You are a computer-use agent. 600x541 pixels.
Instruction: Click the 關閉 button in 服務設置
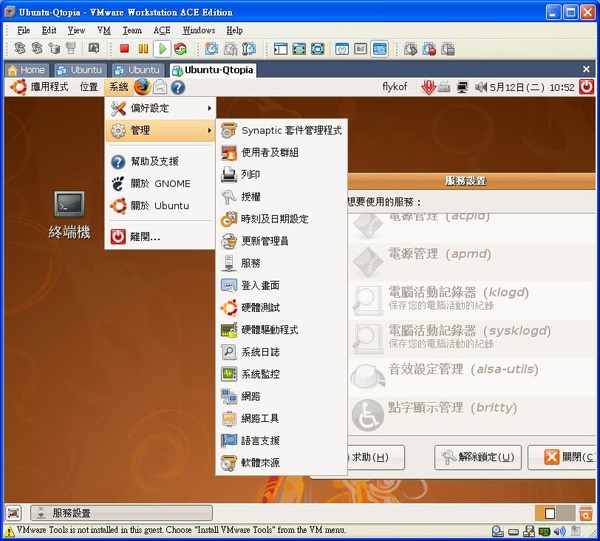coord(562,457)
